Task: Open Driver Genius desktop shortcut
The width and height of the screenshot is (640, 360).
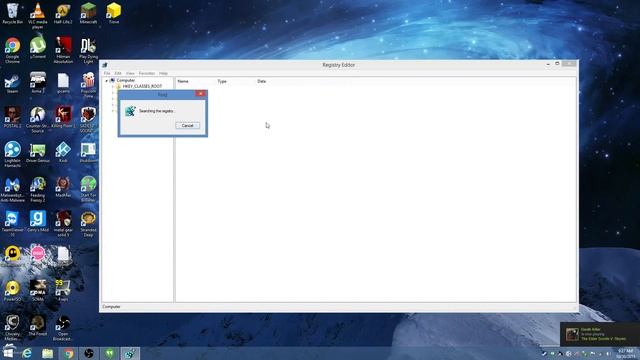Action: coord(38,153)
